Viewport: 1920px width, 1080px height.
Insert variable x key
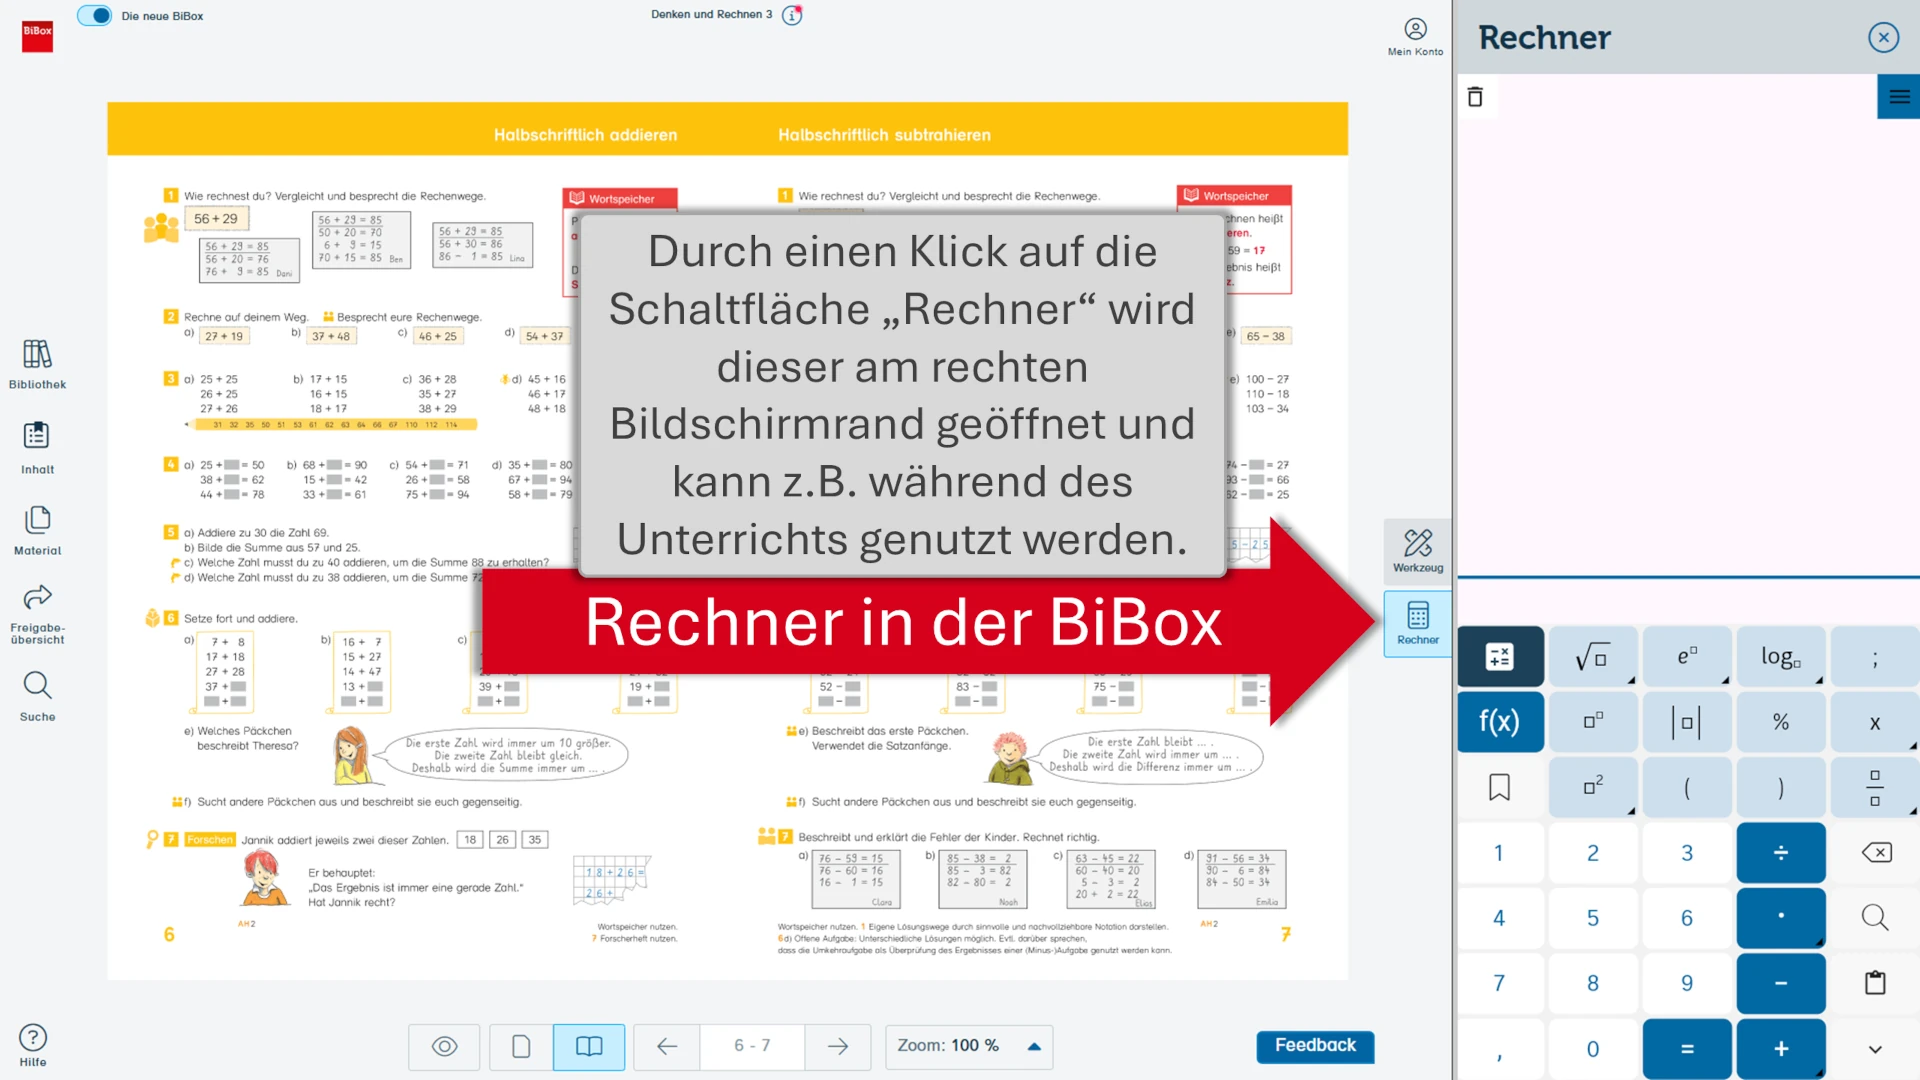[1875, 722]
